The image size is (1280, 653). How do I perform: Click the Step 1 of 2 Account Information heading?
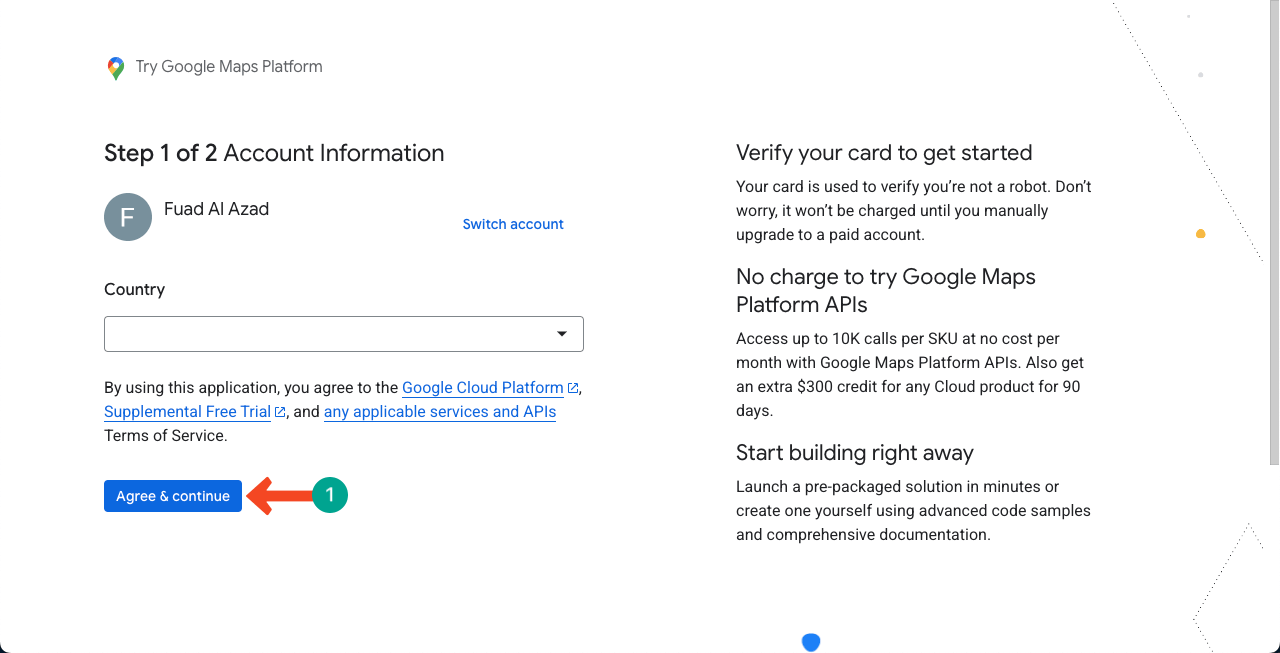coord(274,153)
